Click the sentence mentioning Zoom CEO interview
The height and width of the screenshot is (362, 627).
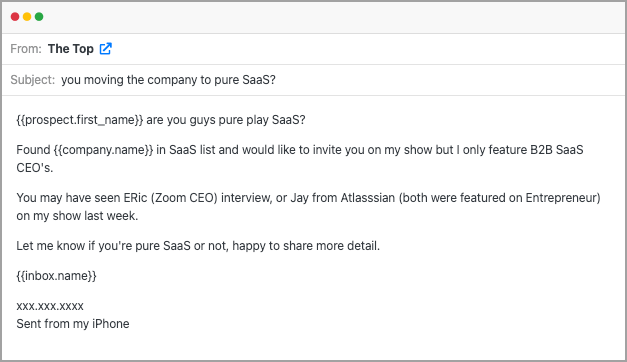[x=308, y=206]
